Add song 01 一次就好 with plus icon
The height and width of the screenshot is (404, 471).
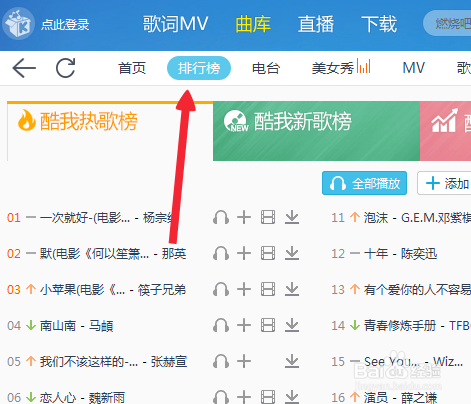tap(244, 217)
